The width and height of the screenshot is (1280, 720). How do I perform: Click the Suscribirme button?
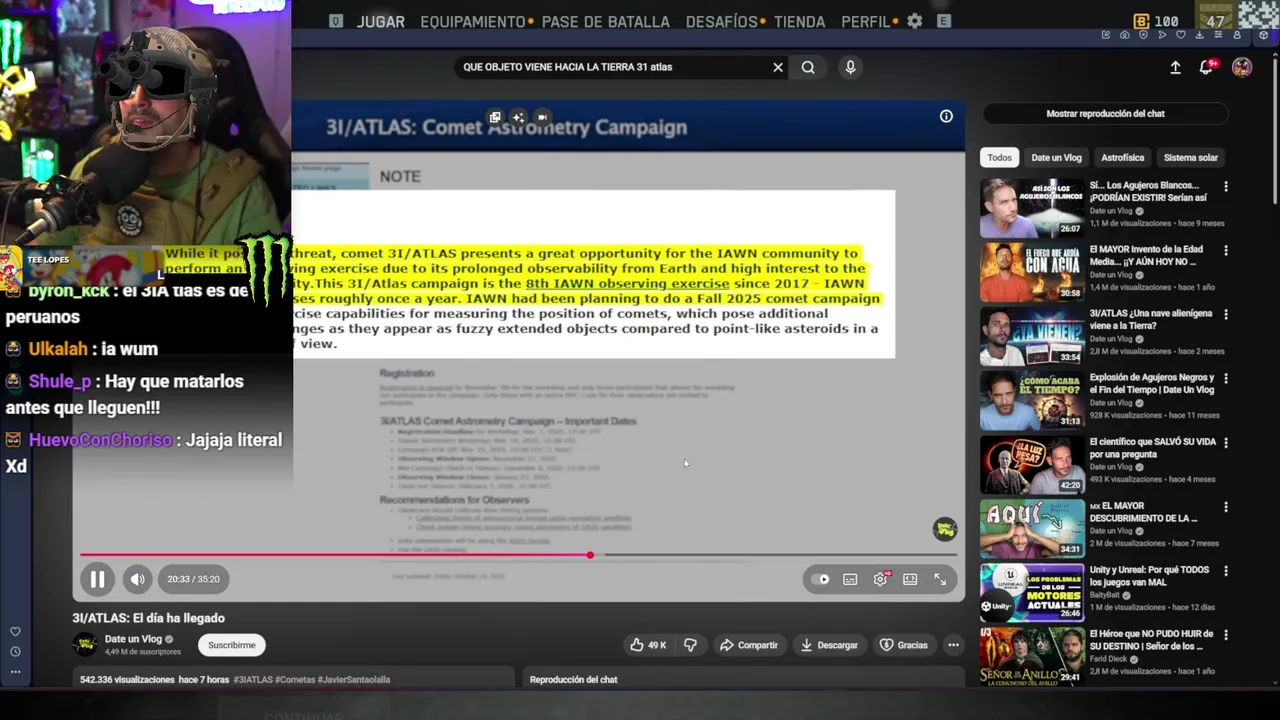click(231, 645)
